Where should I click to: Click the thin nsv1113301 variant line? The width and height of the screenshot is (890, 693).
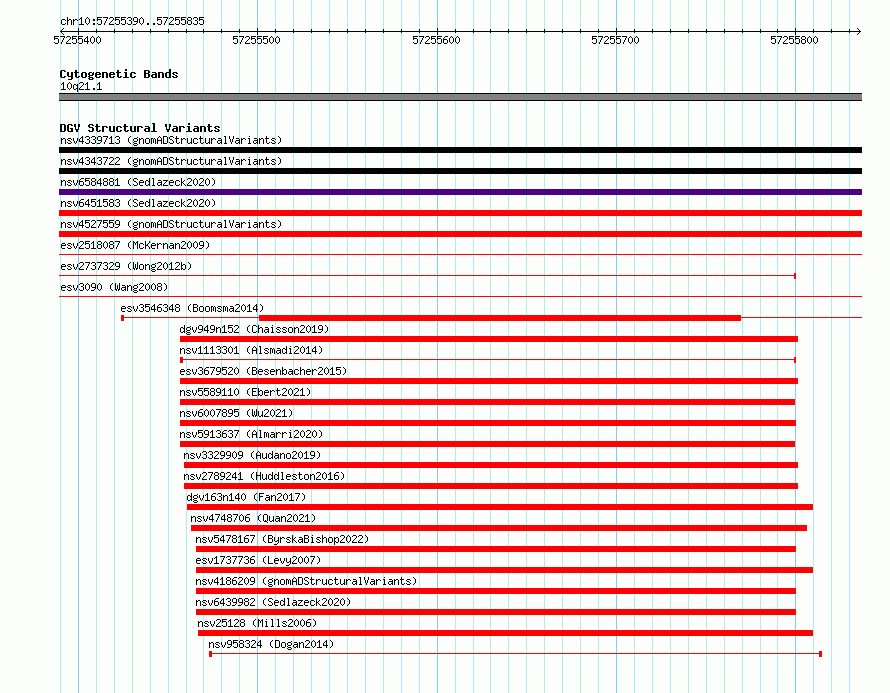(x=488, y=360)
